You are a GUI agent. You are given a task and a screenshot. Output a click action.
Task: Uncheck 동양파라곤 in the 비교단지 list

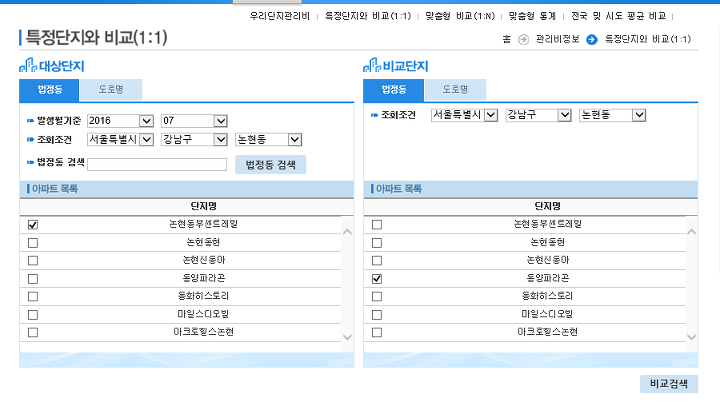(x=377, y=279)
